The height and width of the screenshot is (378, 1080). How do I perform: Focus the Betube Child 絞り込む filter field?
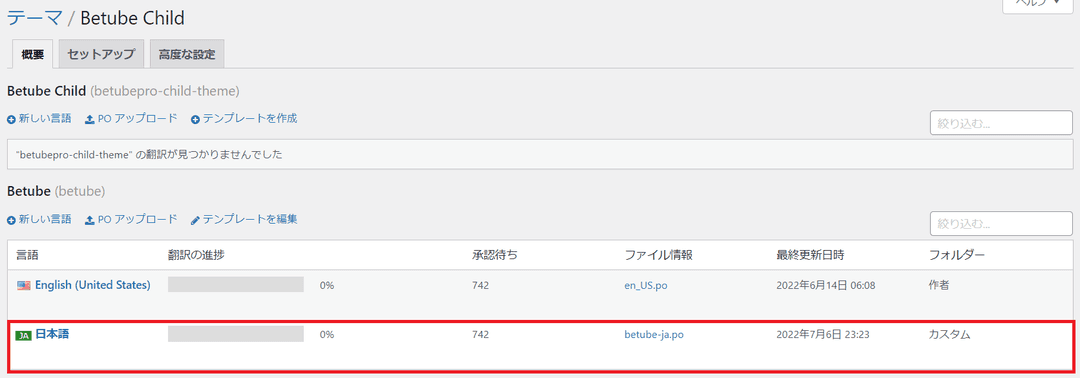tap(1001, 123)
